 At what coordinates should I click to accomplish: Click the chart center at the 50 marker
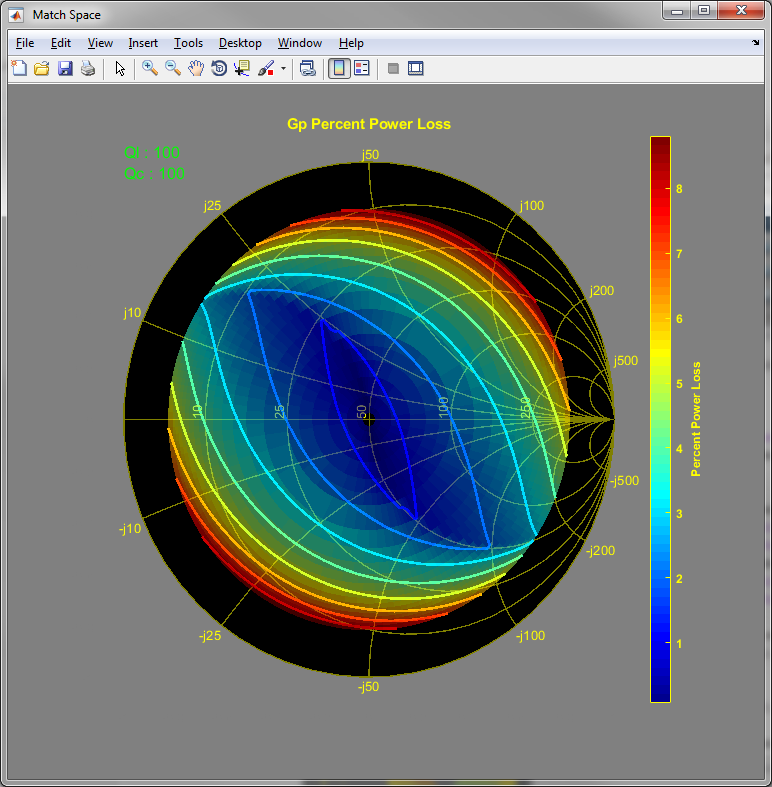tap(369, 419)
